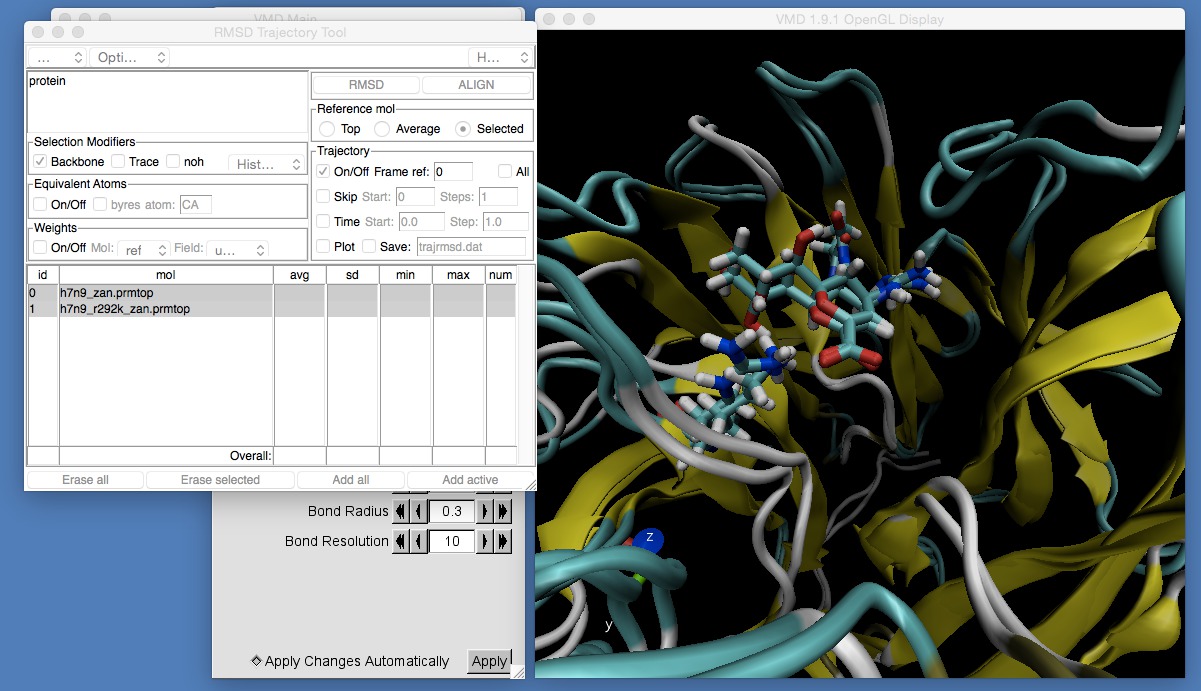Click the 'sd' column header
The width and height of the screenshot is (1201, 691).
coord(353,274)
